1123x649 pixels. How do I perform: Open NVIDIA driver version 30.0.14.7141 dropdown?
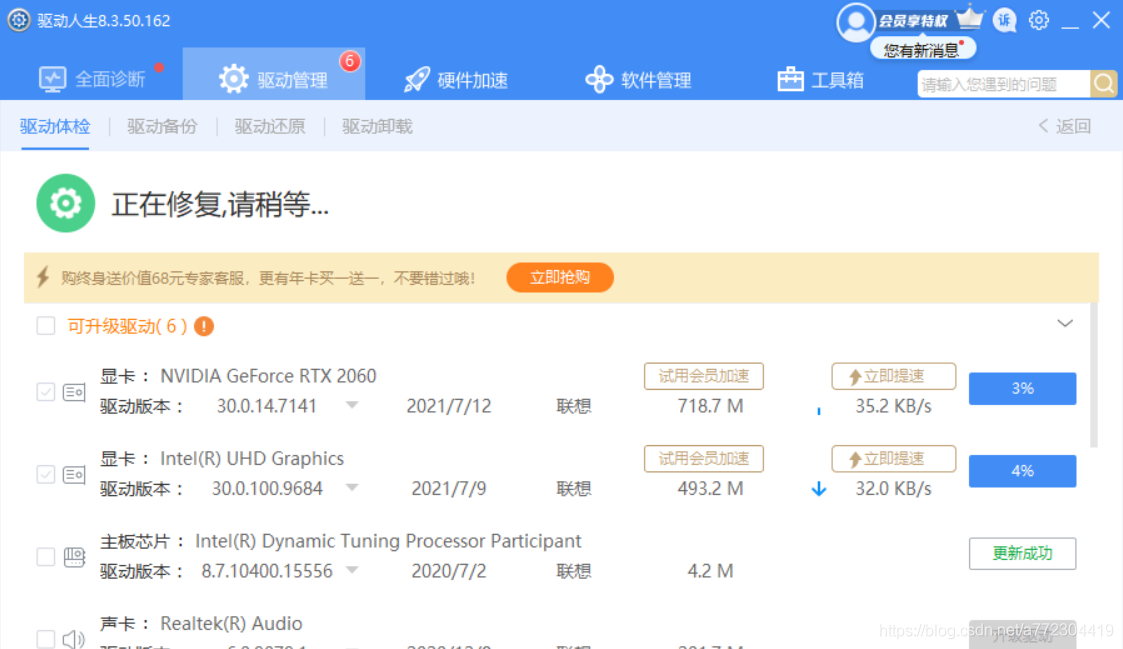(352, 405)
